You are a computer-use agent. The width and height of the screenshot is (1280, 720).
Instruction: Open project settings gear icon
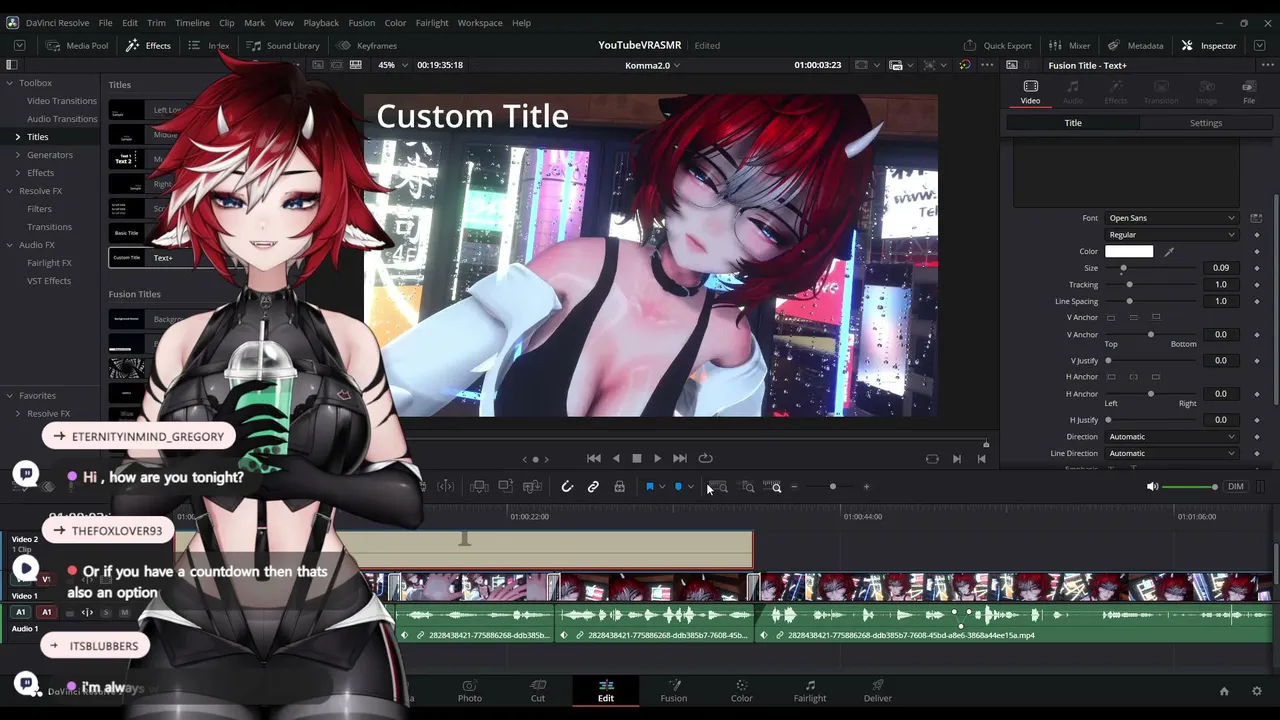[1257, 691]
